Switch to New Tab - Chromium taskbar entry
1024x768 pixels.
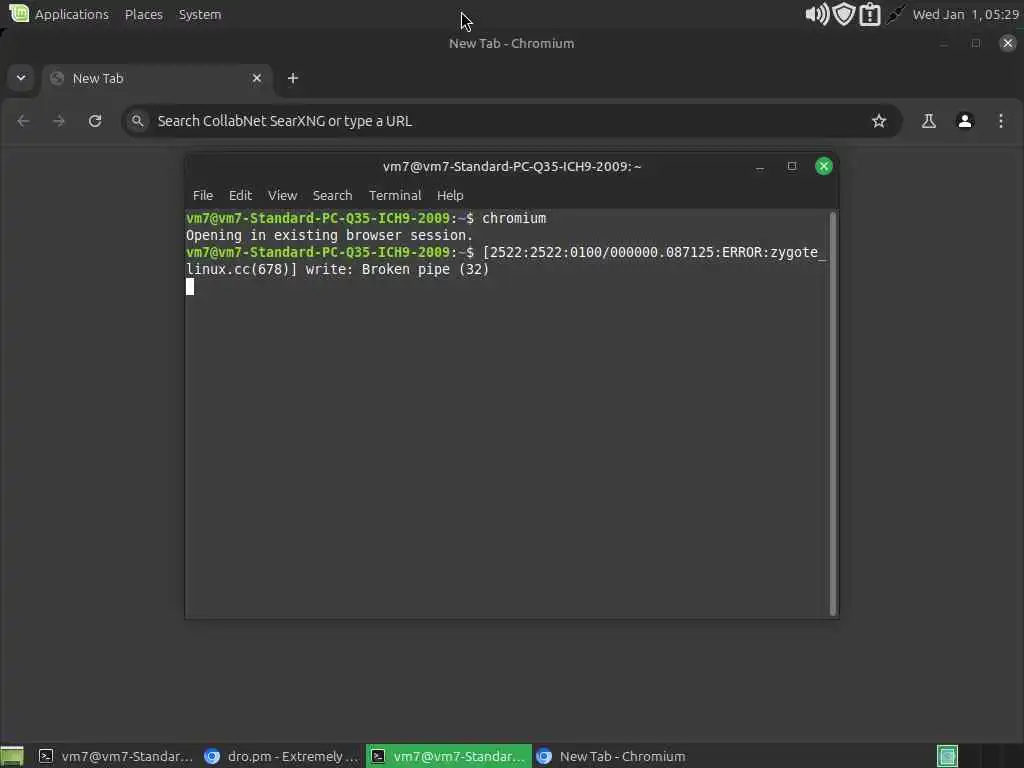coord(612,756)
